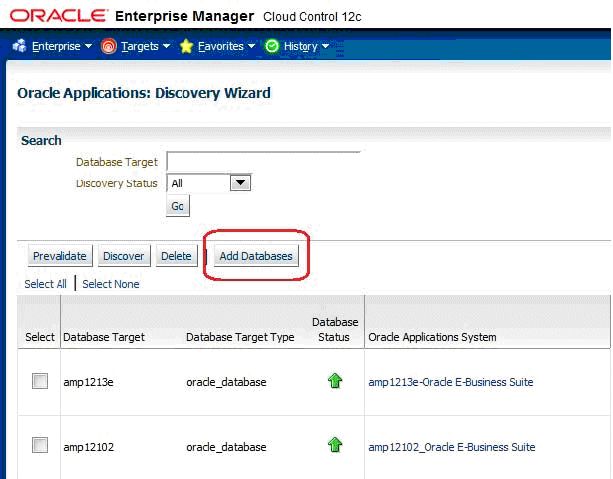
Task: Click the Database Status column header
Action: pyautogui.click(x=334, y=329)
